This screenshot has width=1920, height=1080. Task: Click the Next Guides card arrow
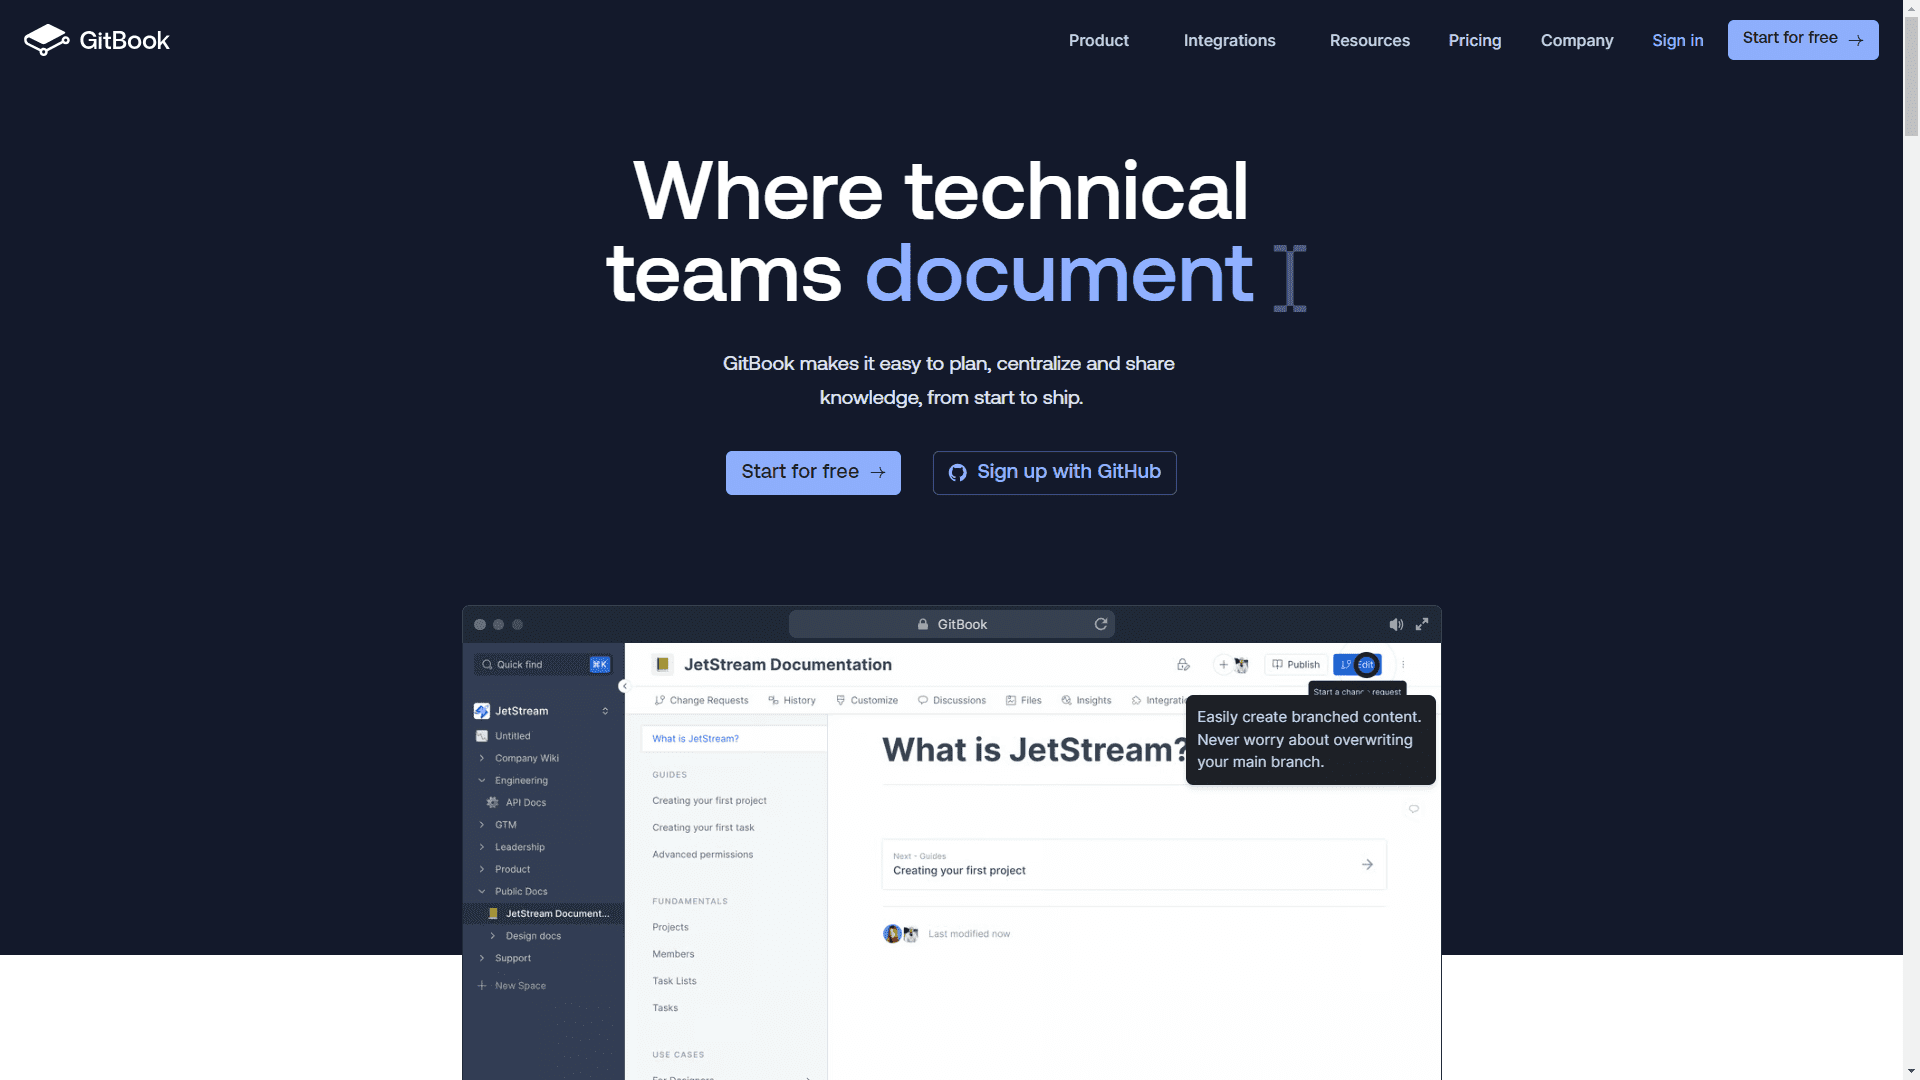[1367, 864]
